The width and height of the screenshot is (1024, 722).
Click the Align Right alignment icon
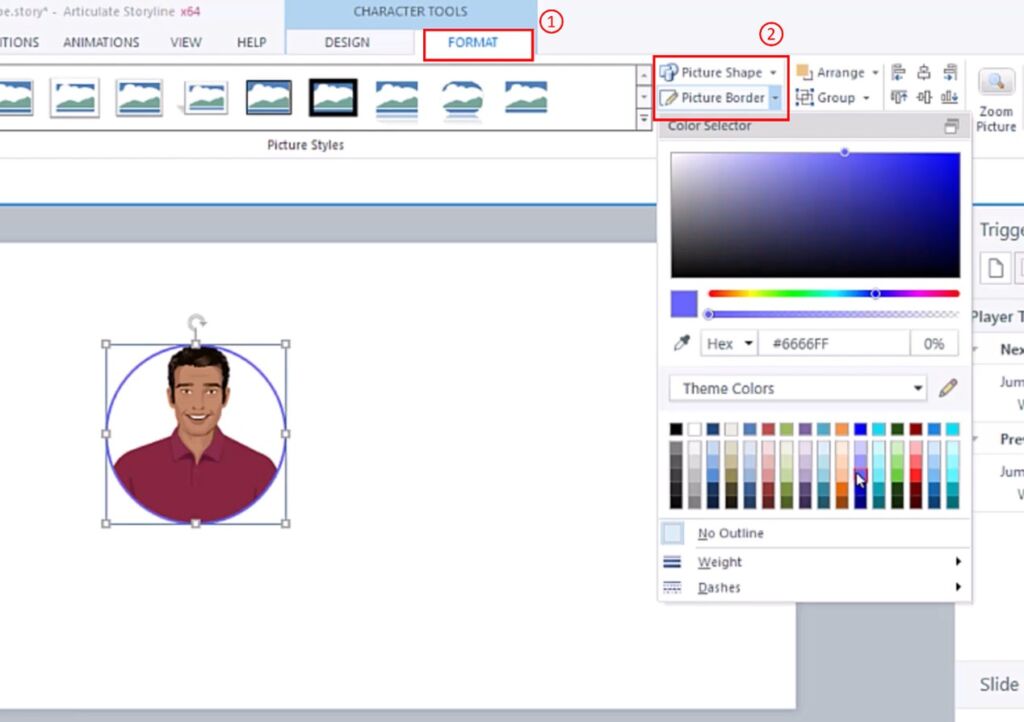[949, 72]
